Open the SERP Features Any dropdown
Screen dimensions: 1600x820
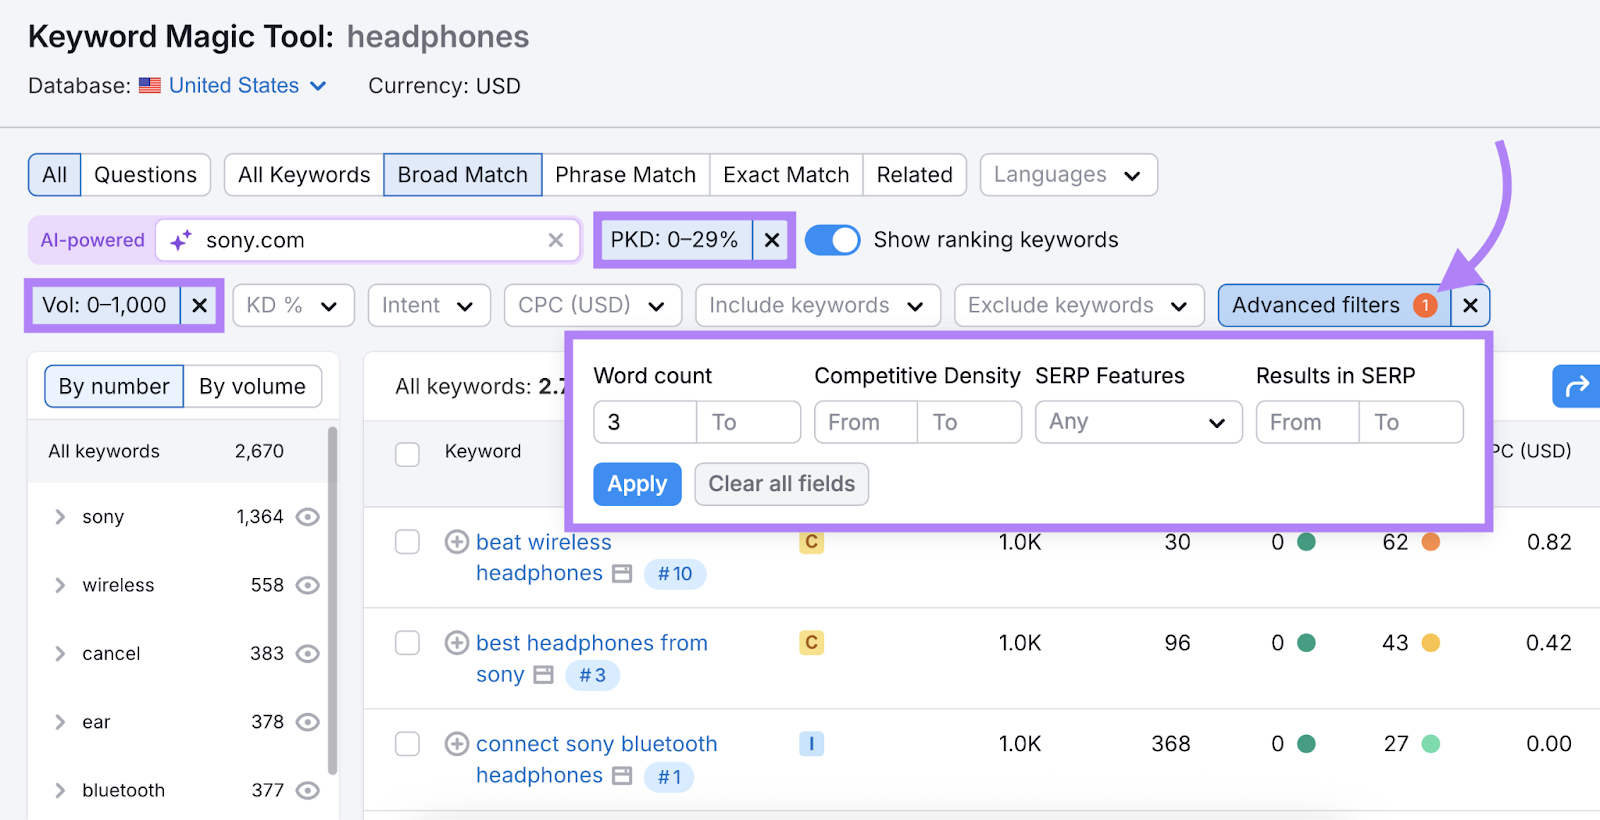pyautogui.click(x=1138, y=422)
